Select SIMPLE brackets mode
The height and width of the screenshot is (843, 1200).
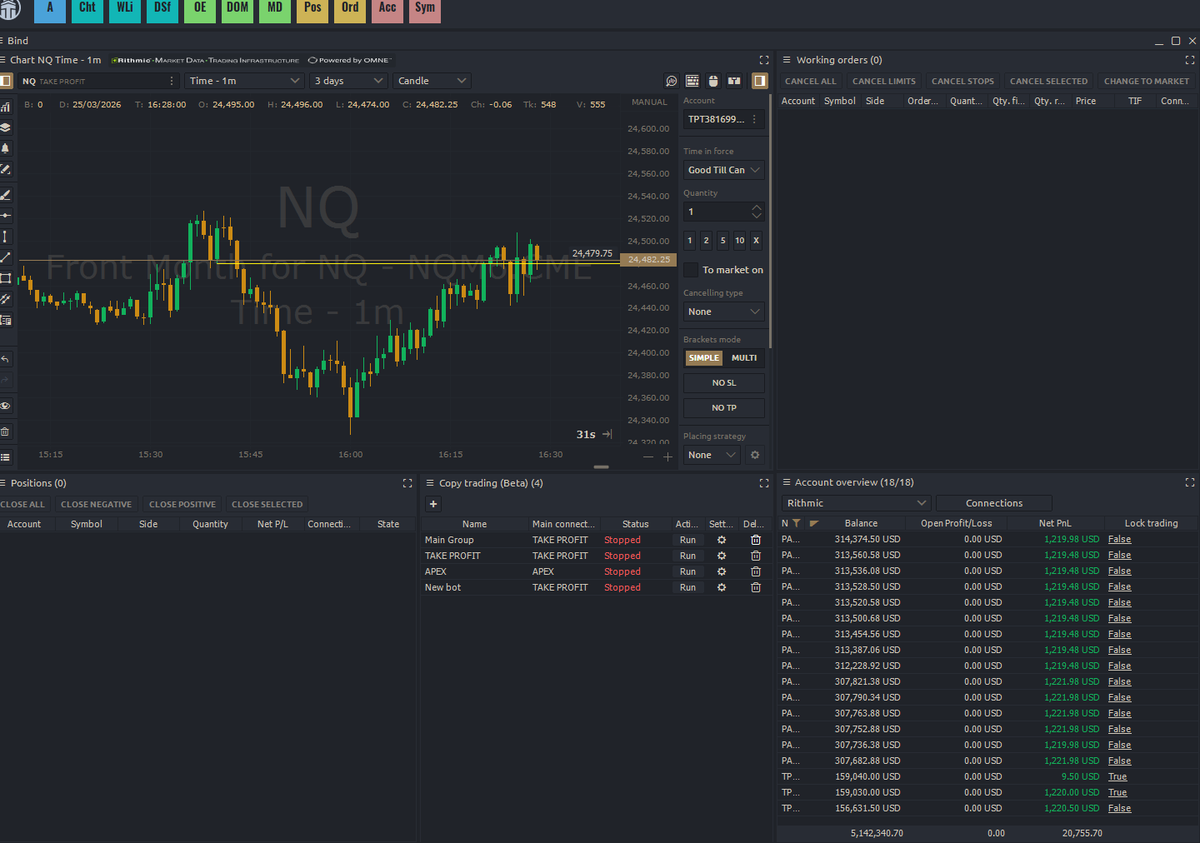pos(704,358)
